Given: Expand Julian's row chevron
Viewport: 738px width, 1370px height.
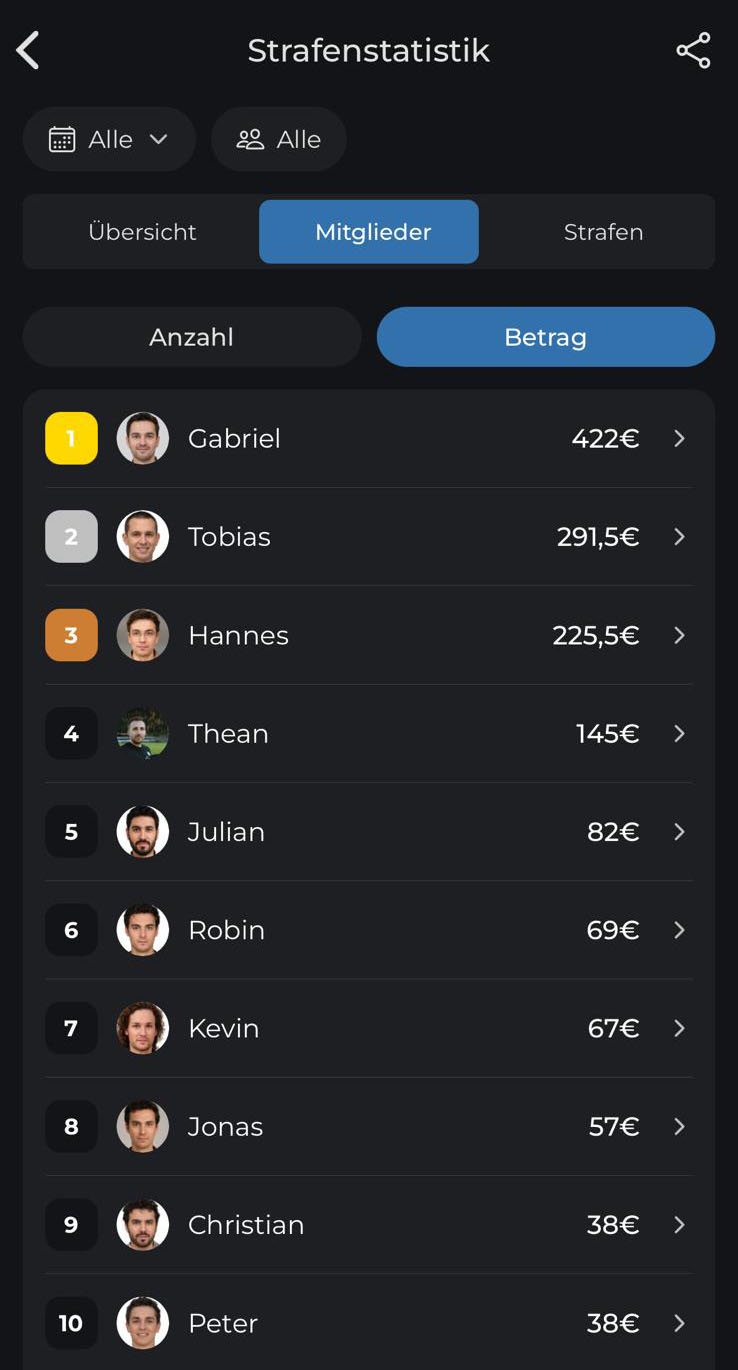Looking at the screenshot, I should [x=679, y=831].
